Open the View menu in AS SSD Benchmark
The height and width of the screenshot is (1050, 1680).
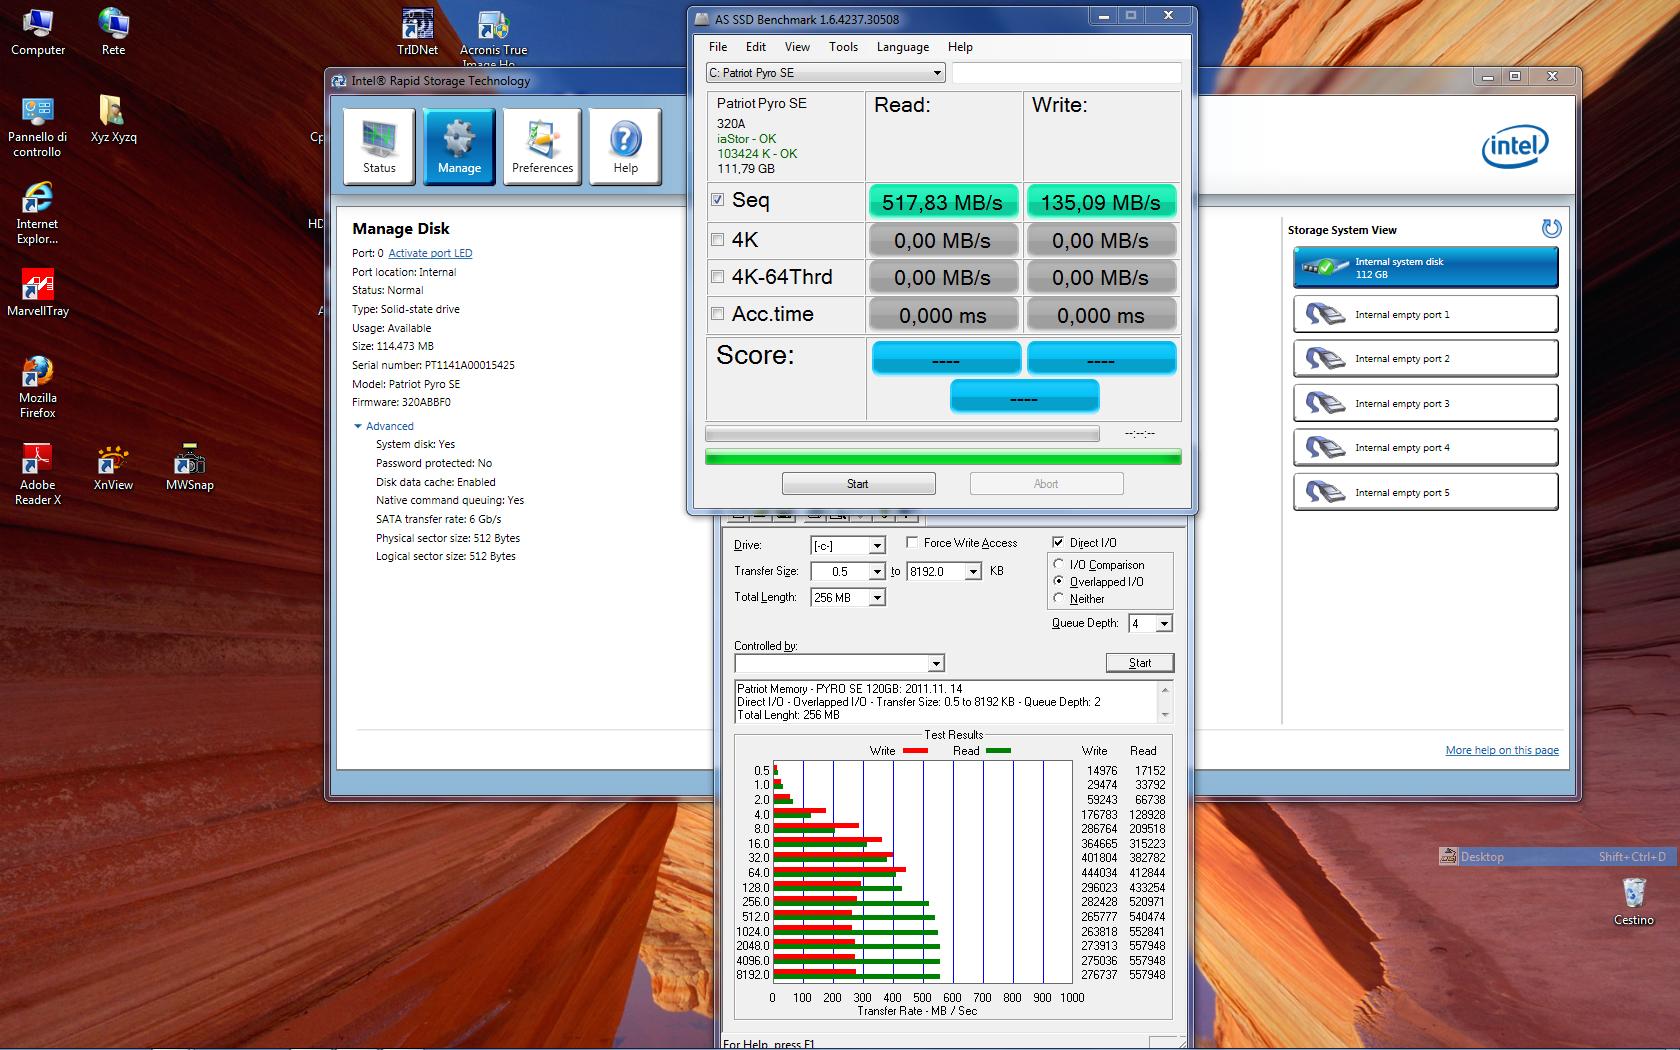click(797, 47)
